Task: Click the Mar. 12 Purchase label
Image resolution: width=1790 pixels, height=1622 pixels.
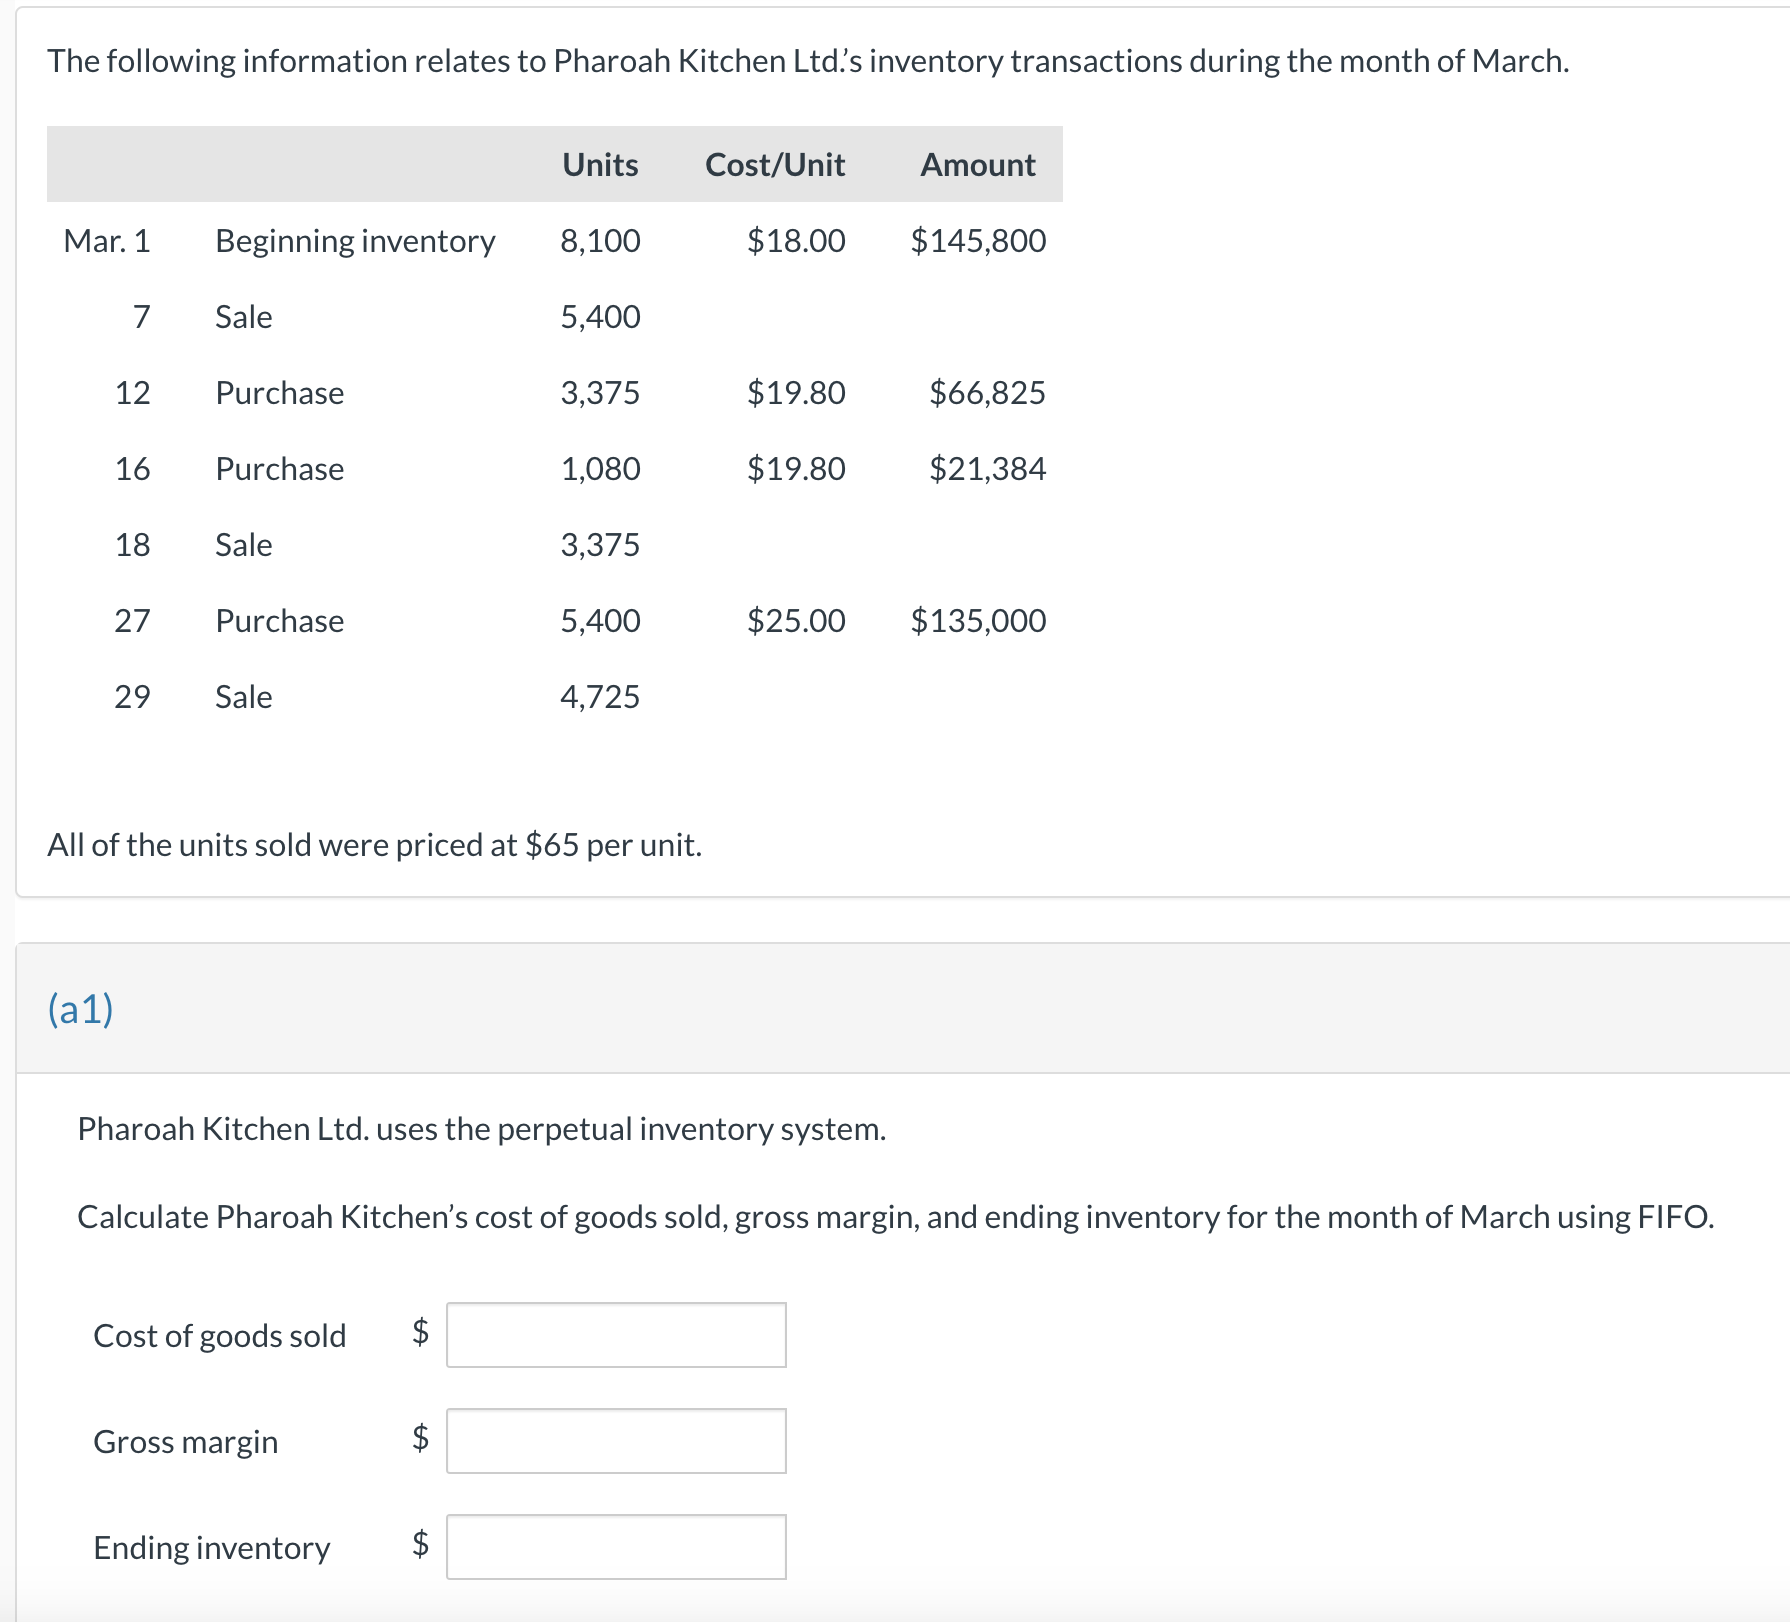Action: pyautogui.click(x=279, y=392)
